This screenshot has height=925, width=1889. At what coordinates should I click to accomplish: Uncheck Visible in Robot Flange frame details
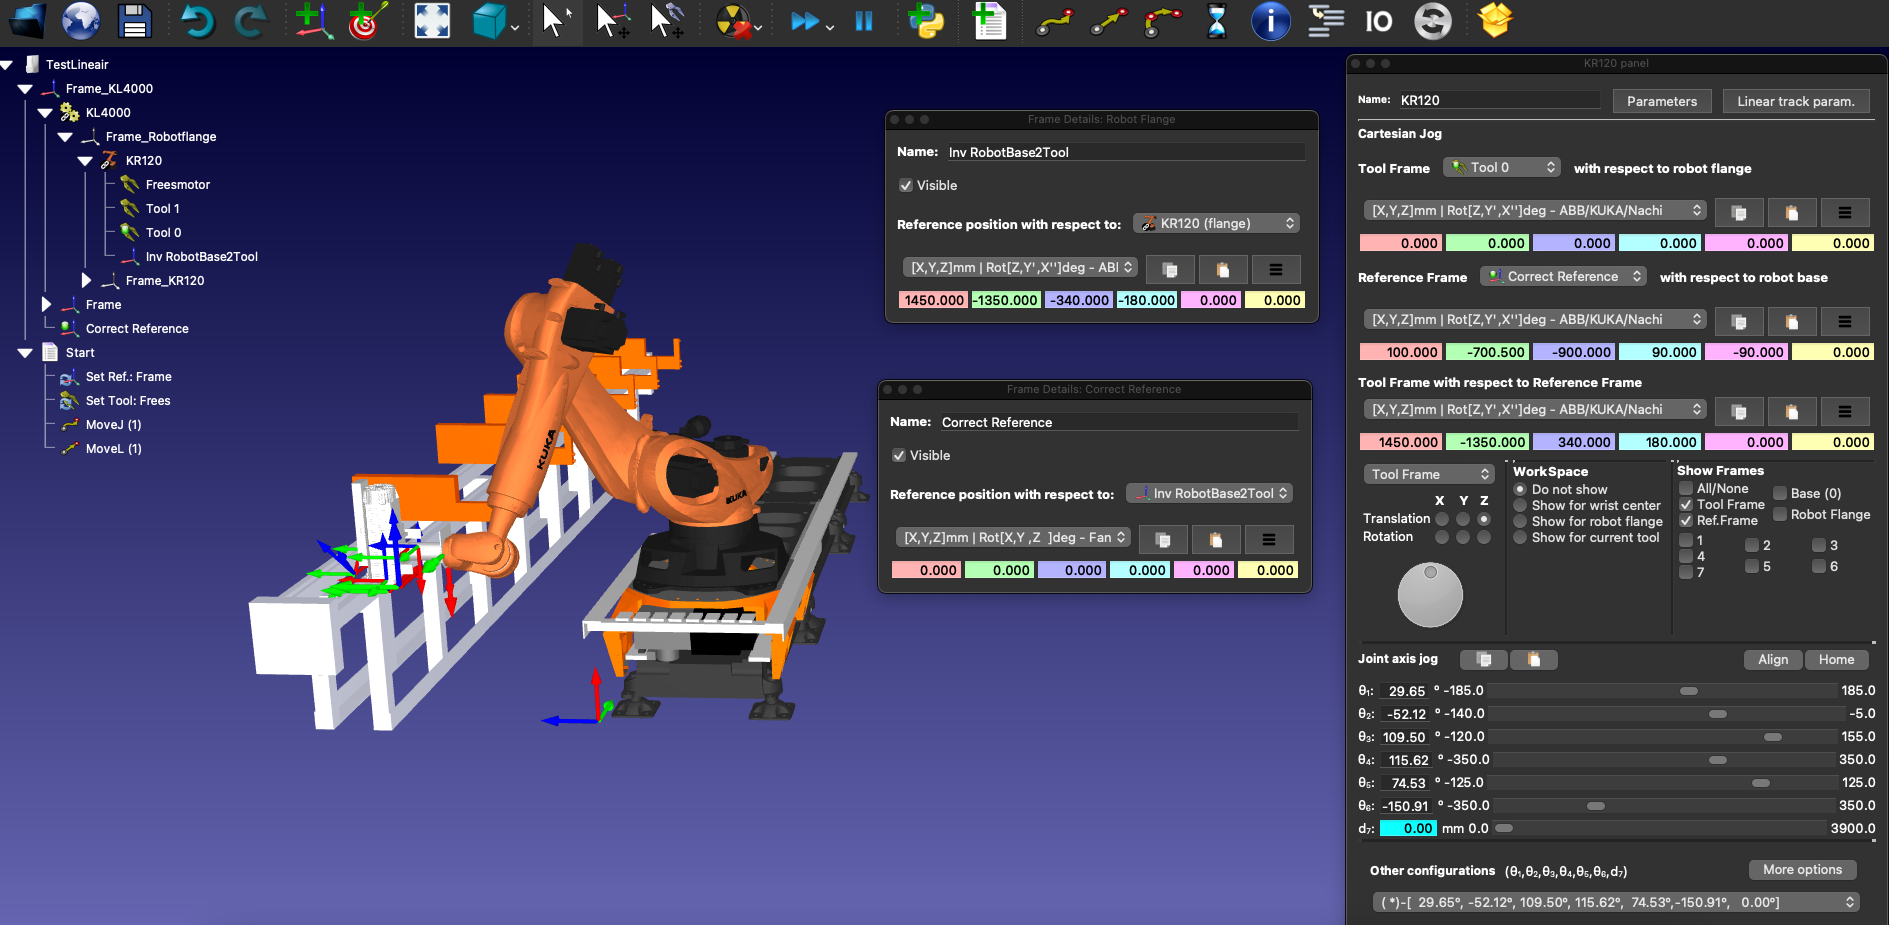tap(906, 186)
